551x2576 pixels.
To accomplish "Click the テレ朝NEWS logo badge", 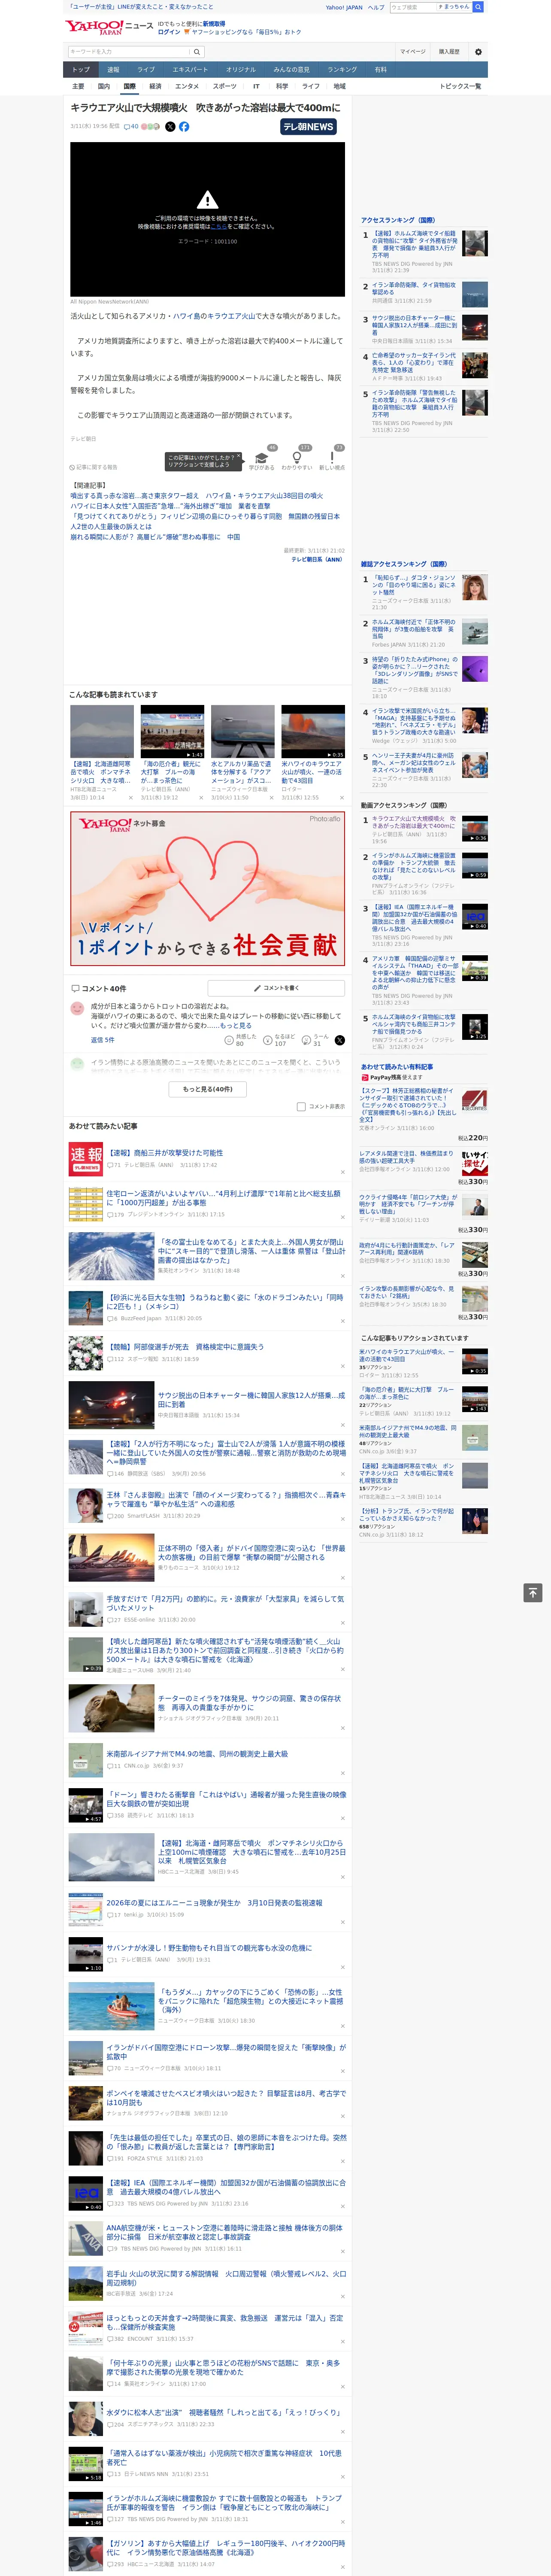I will tap(309, 127).
